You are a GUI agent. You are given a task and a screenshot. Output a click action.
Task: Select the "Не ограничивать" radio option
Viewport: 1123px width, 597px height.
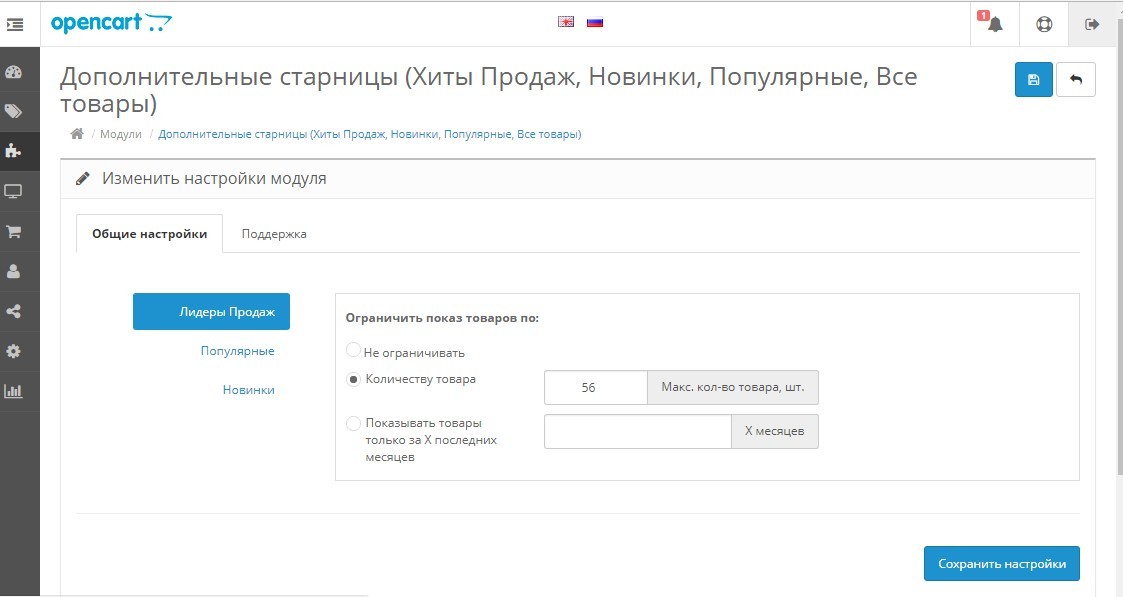(x=353, y=350)
